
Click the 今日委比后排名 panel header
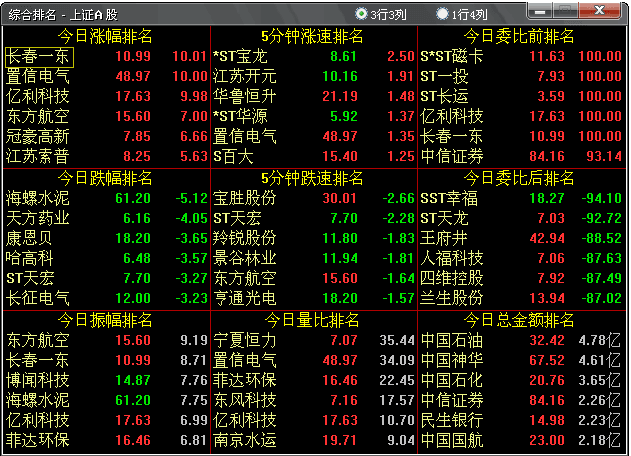[x=519, y=178]
